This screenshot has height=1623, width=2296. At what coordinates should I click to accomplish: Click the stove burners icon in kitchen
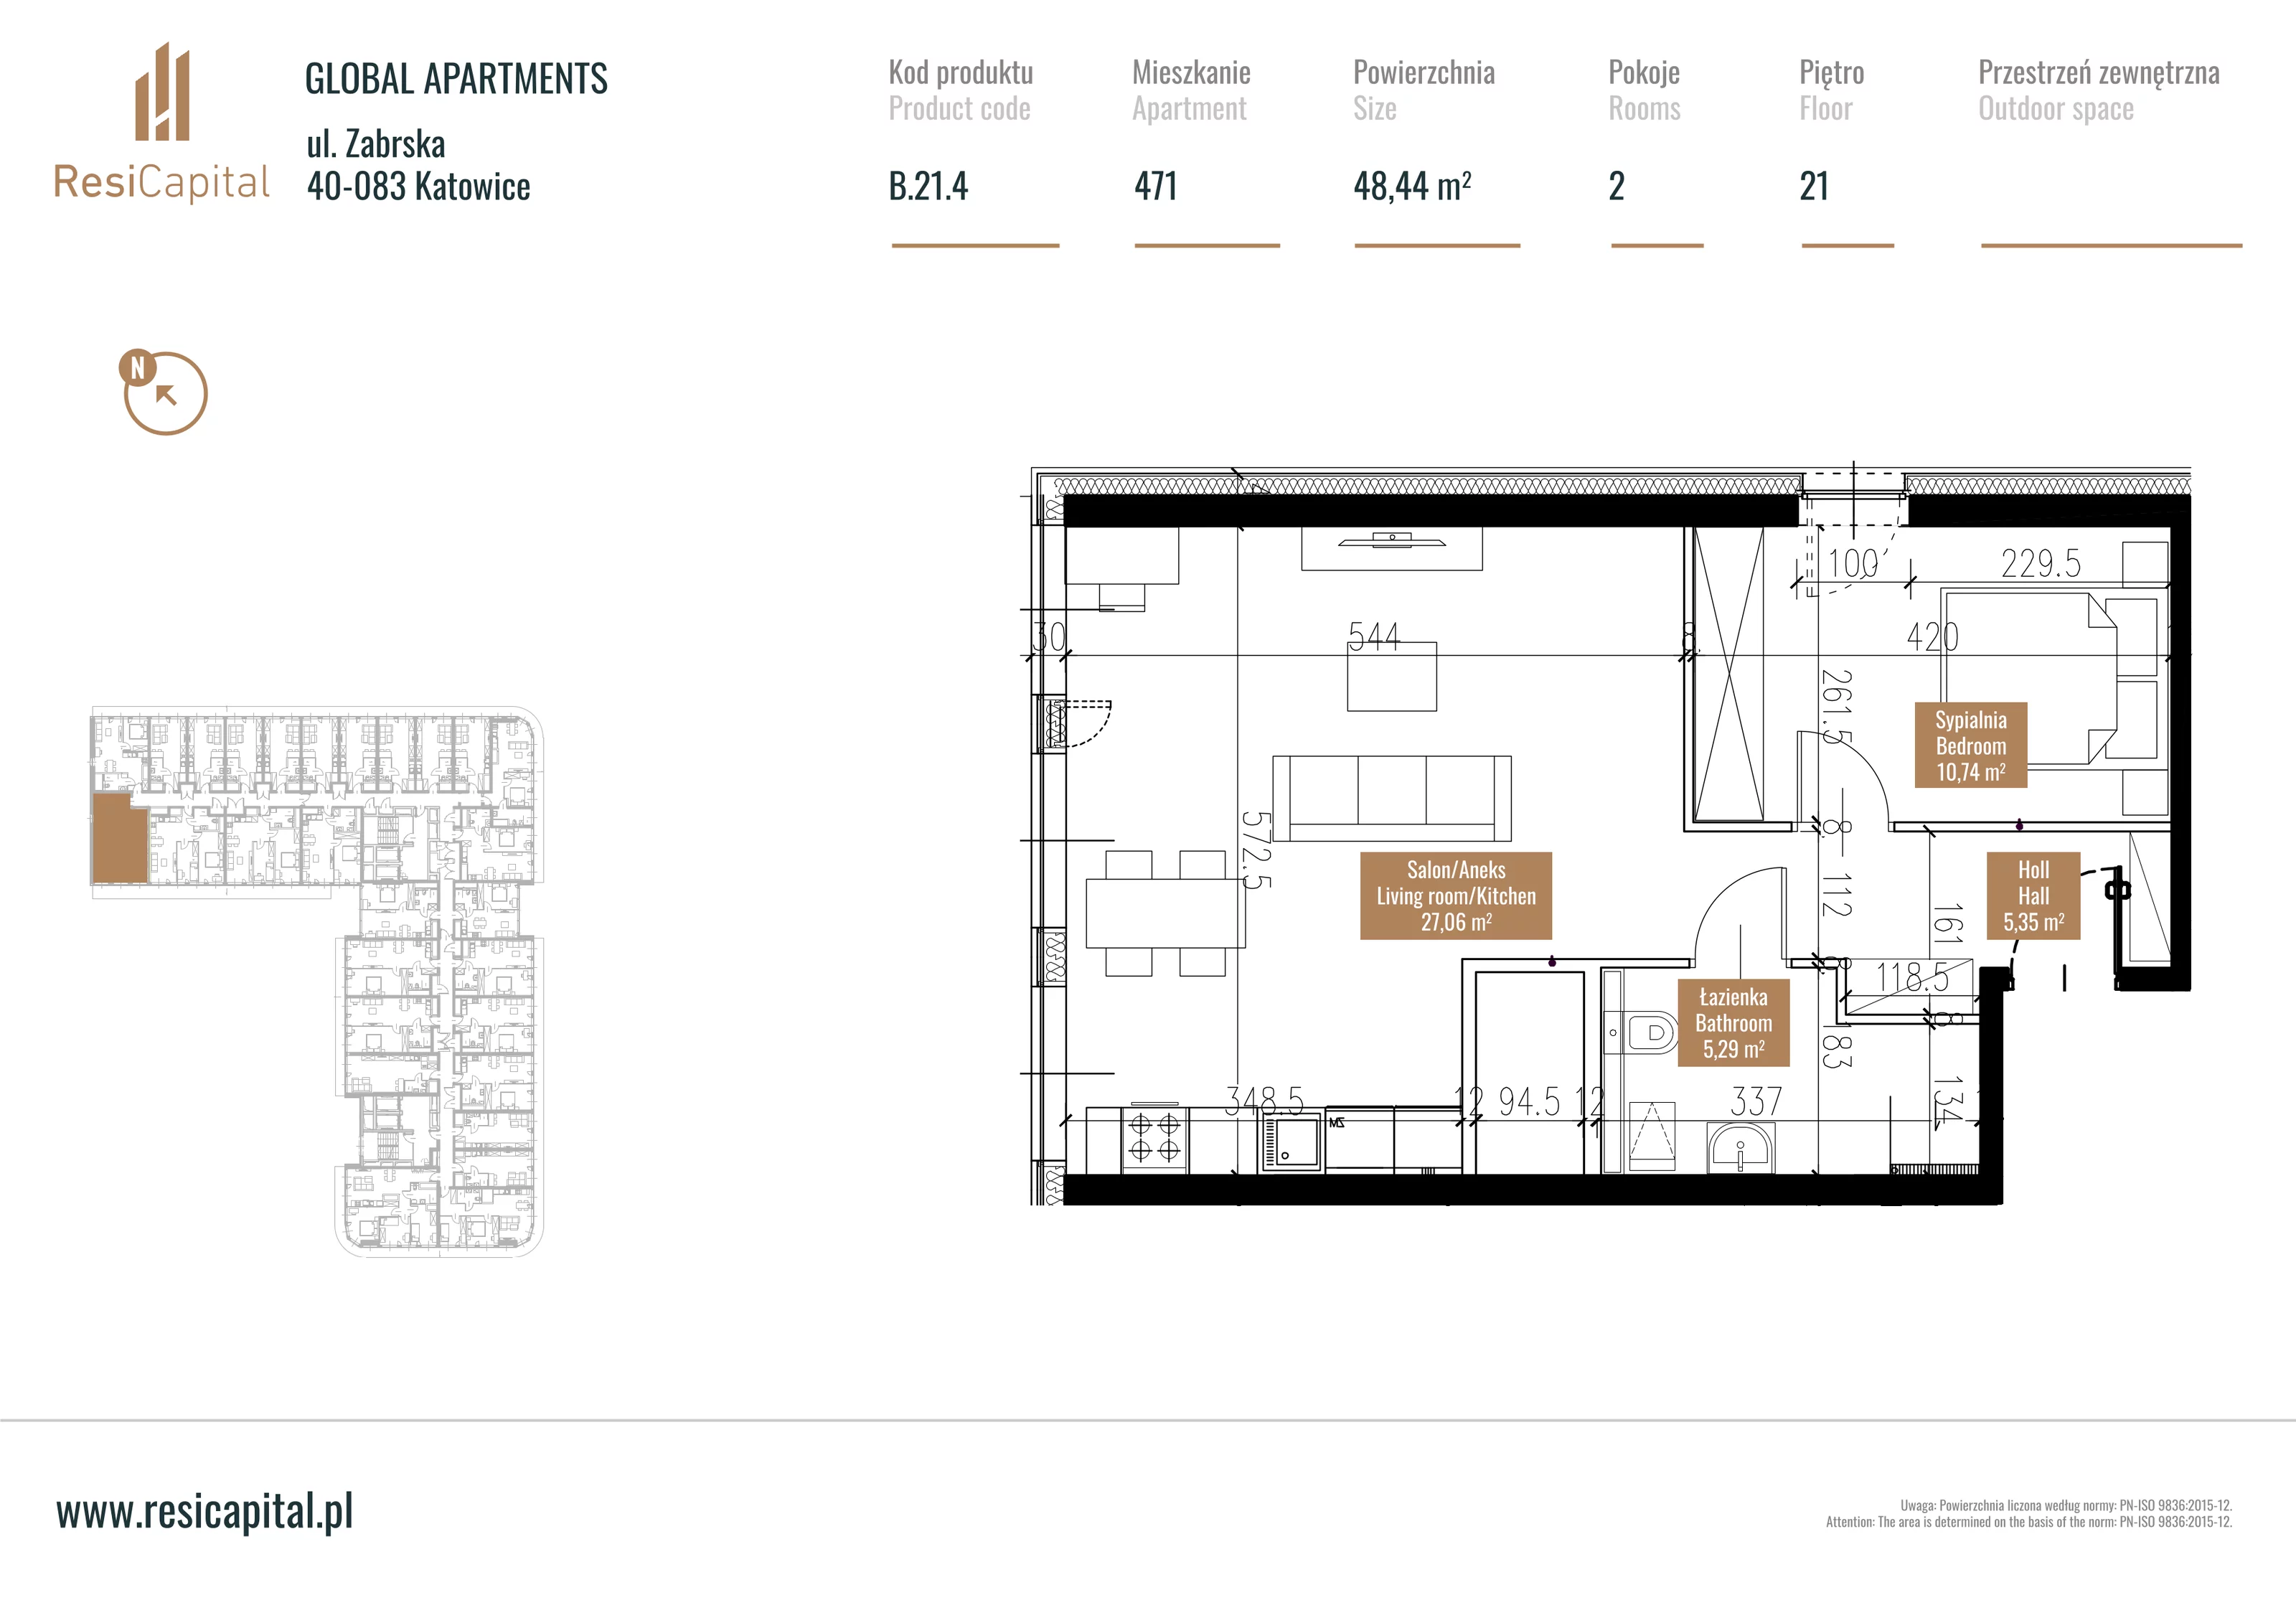(1154, 1138)
